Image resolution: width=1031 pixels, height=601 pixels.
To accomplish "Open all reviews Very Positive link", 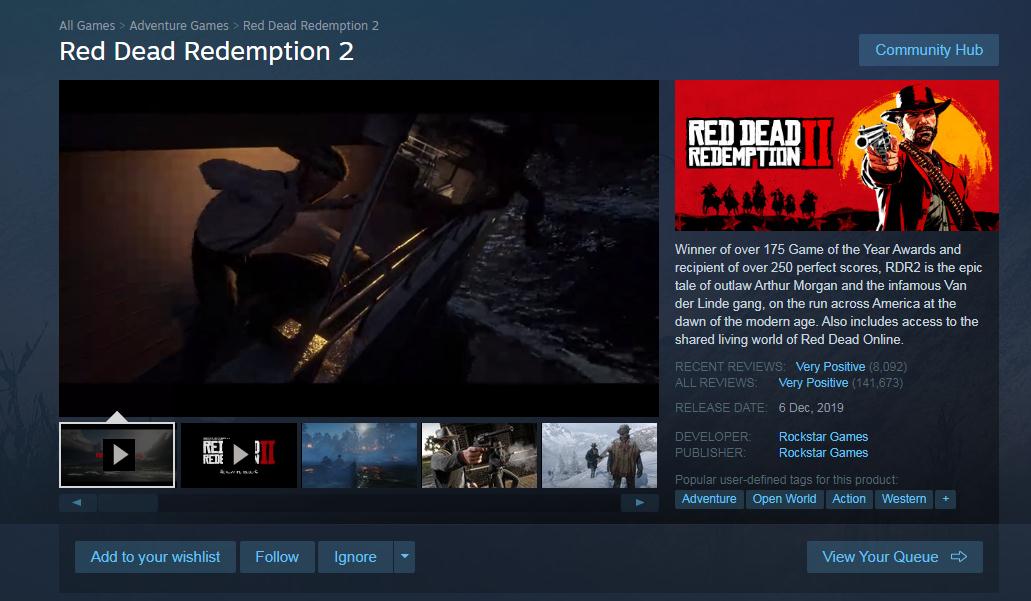I will (813, 383).
